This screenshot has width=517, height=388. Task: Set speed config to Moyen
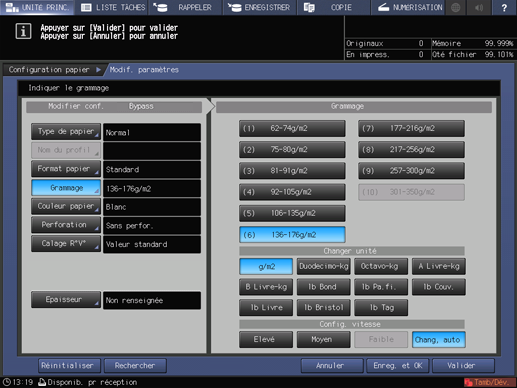tap(323, 340)
